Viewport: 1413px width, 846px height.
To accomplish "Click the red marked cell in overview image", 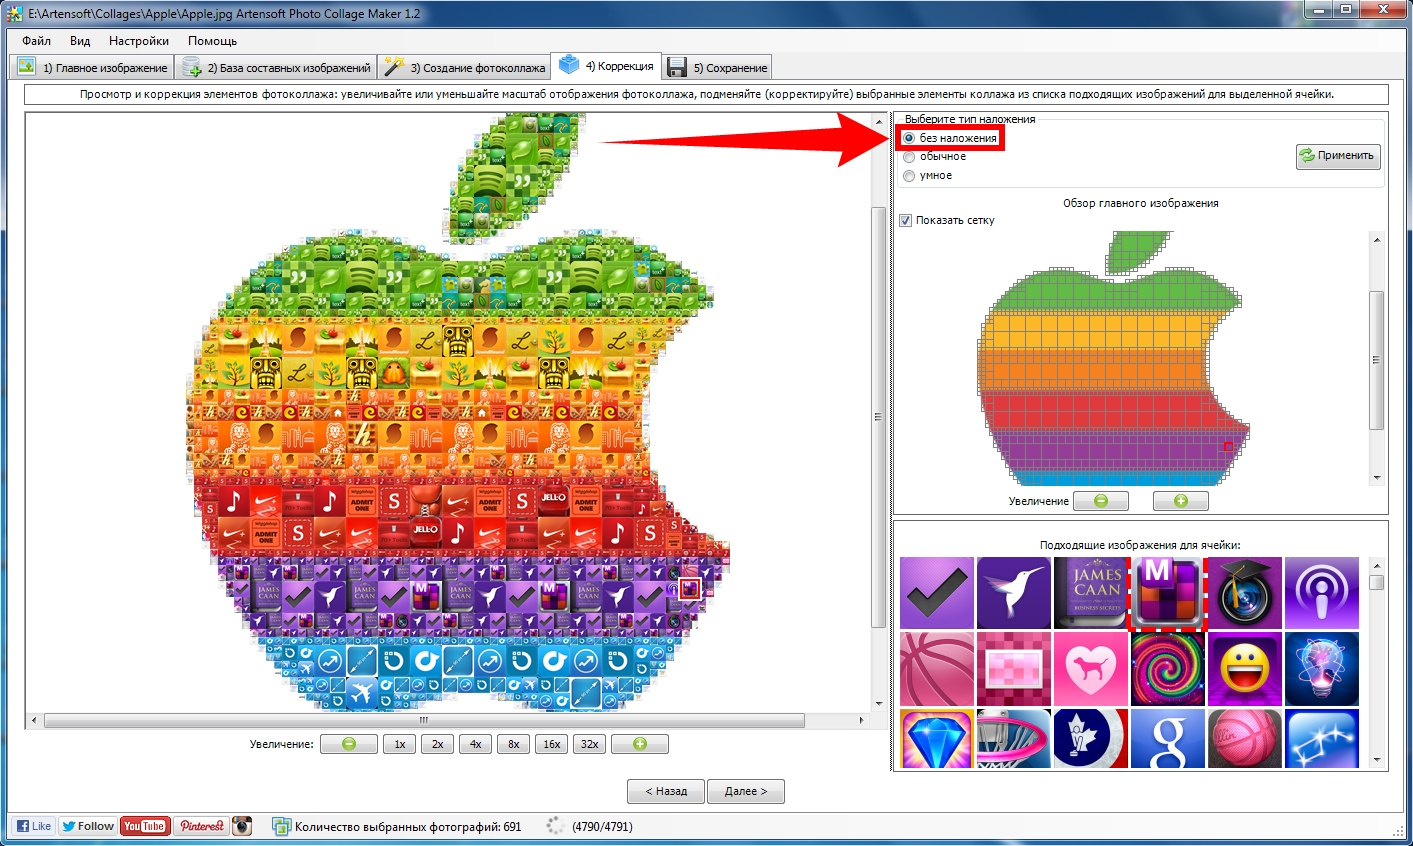I will pos(1228,446).
